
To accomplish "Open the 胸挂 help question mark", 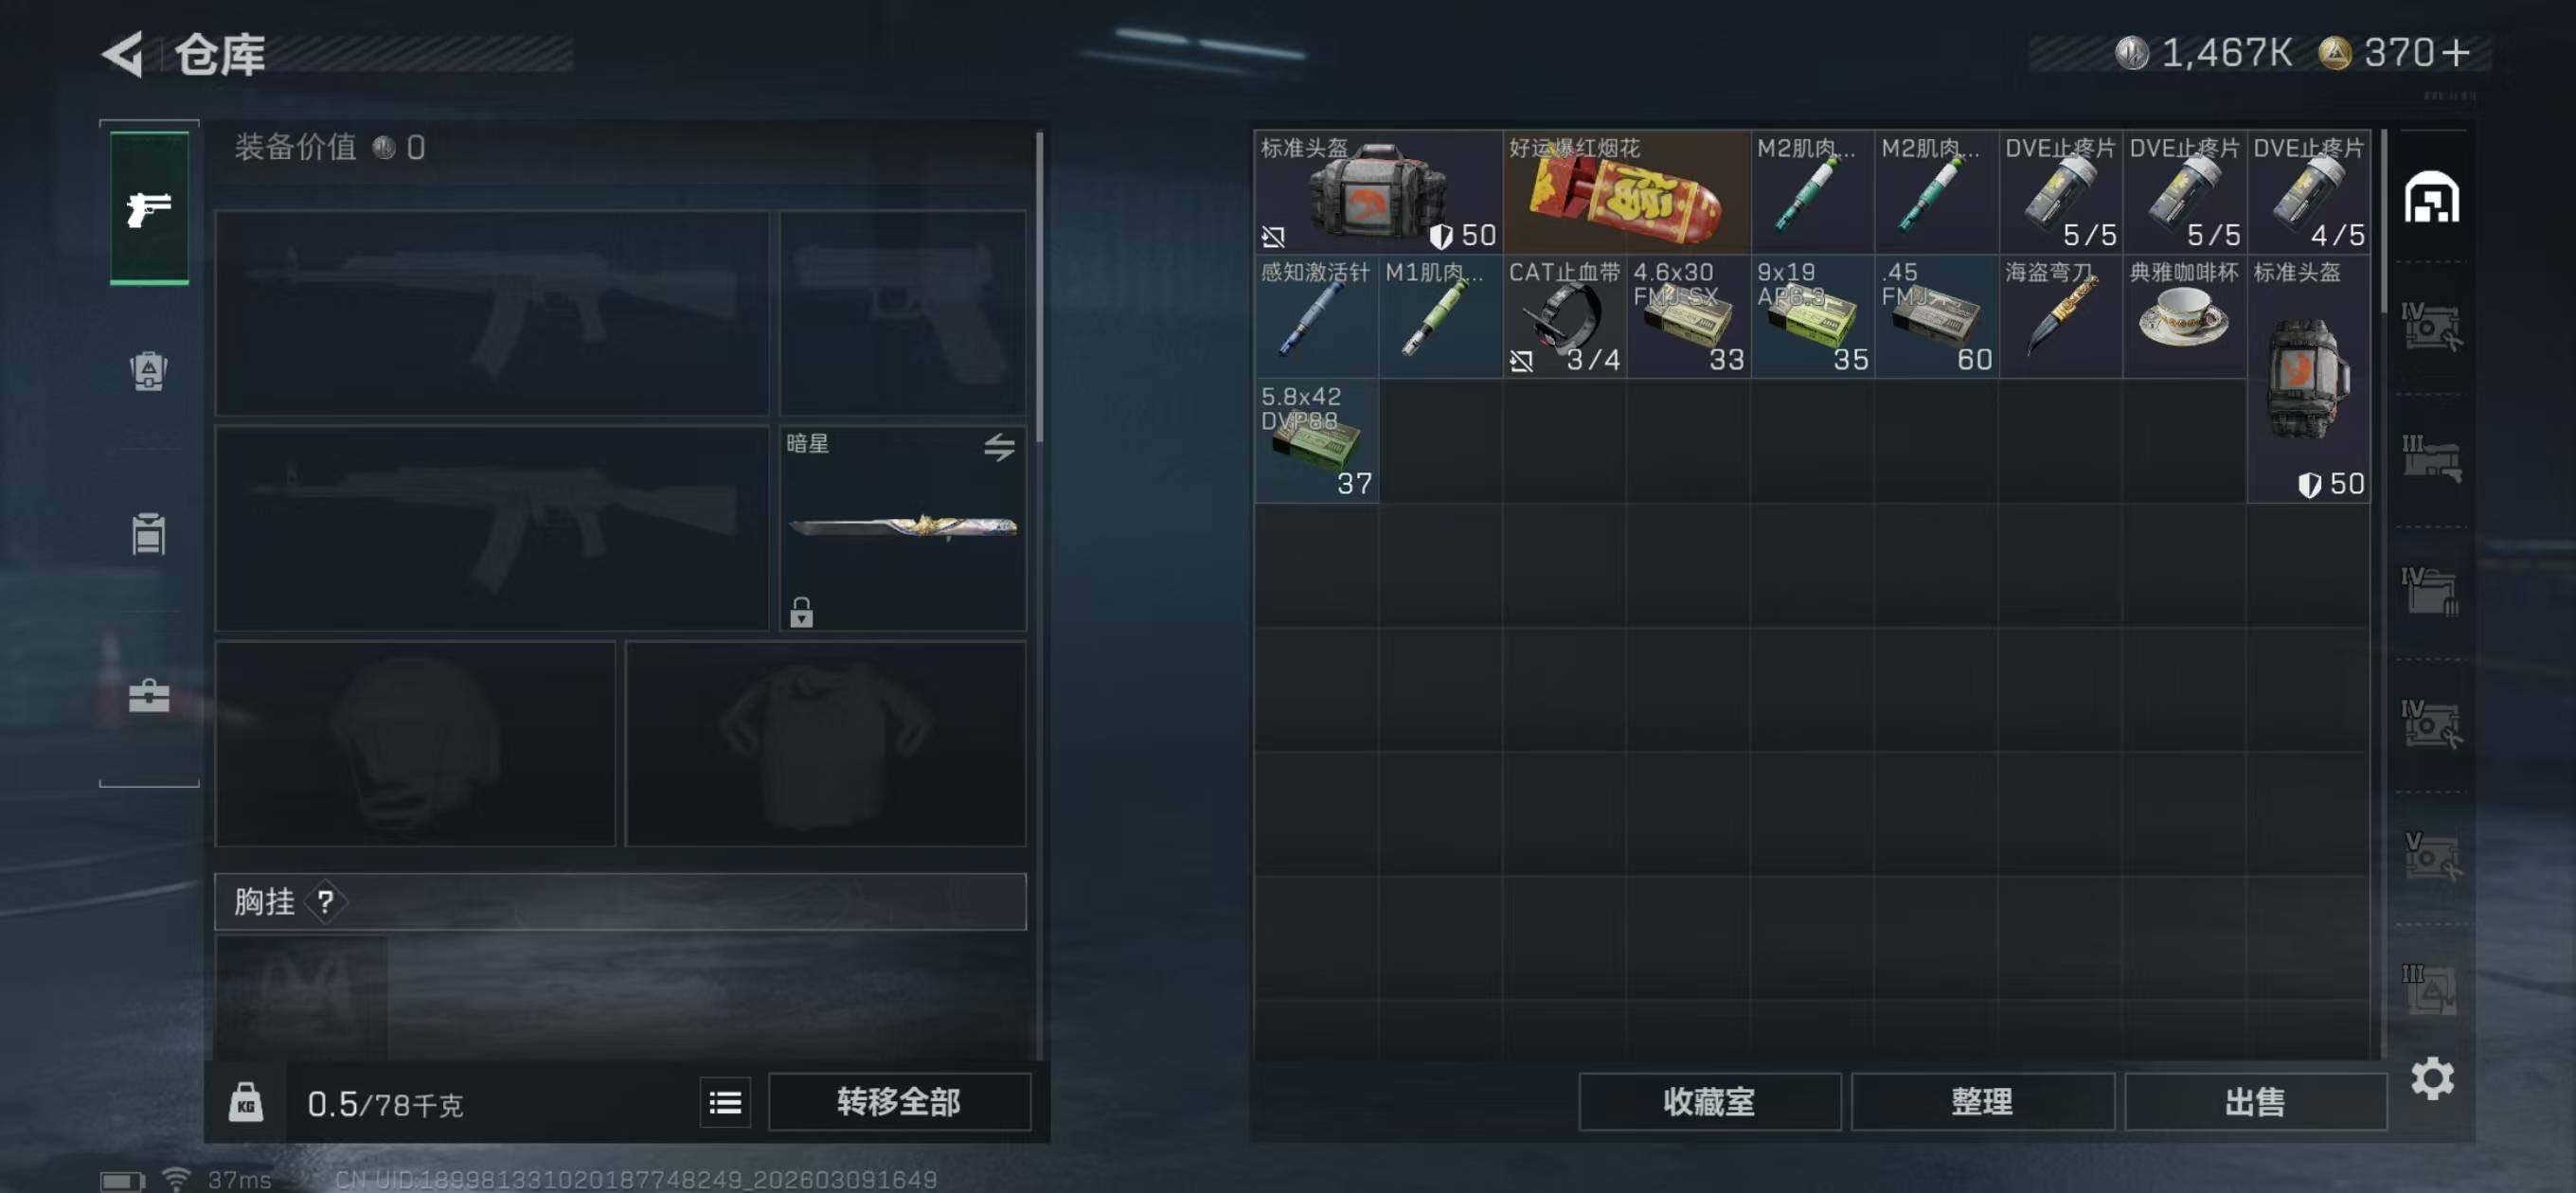I will point(325,902).
